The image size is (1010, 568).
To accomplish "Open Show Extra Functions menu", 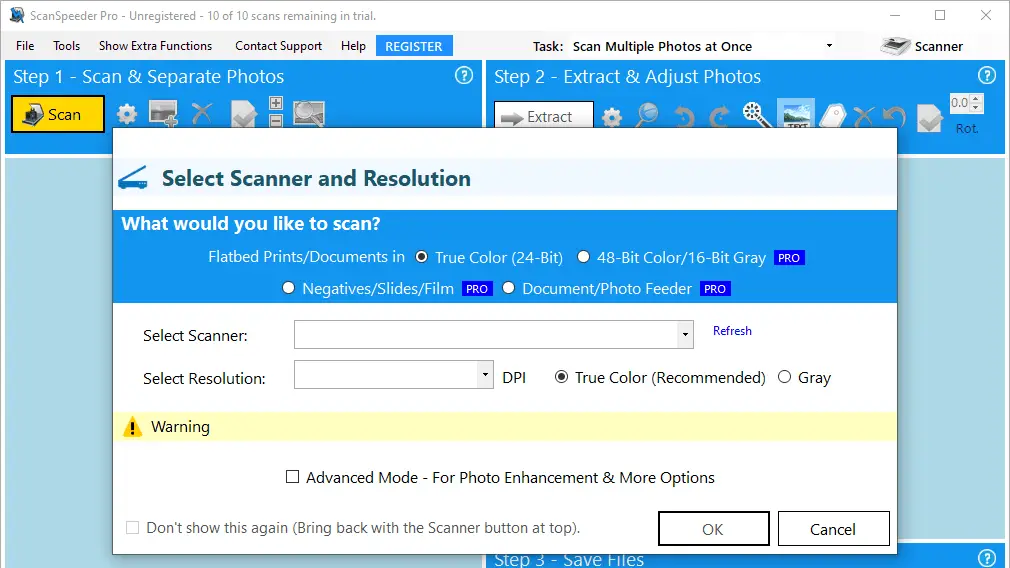I will (155, 46).
